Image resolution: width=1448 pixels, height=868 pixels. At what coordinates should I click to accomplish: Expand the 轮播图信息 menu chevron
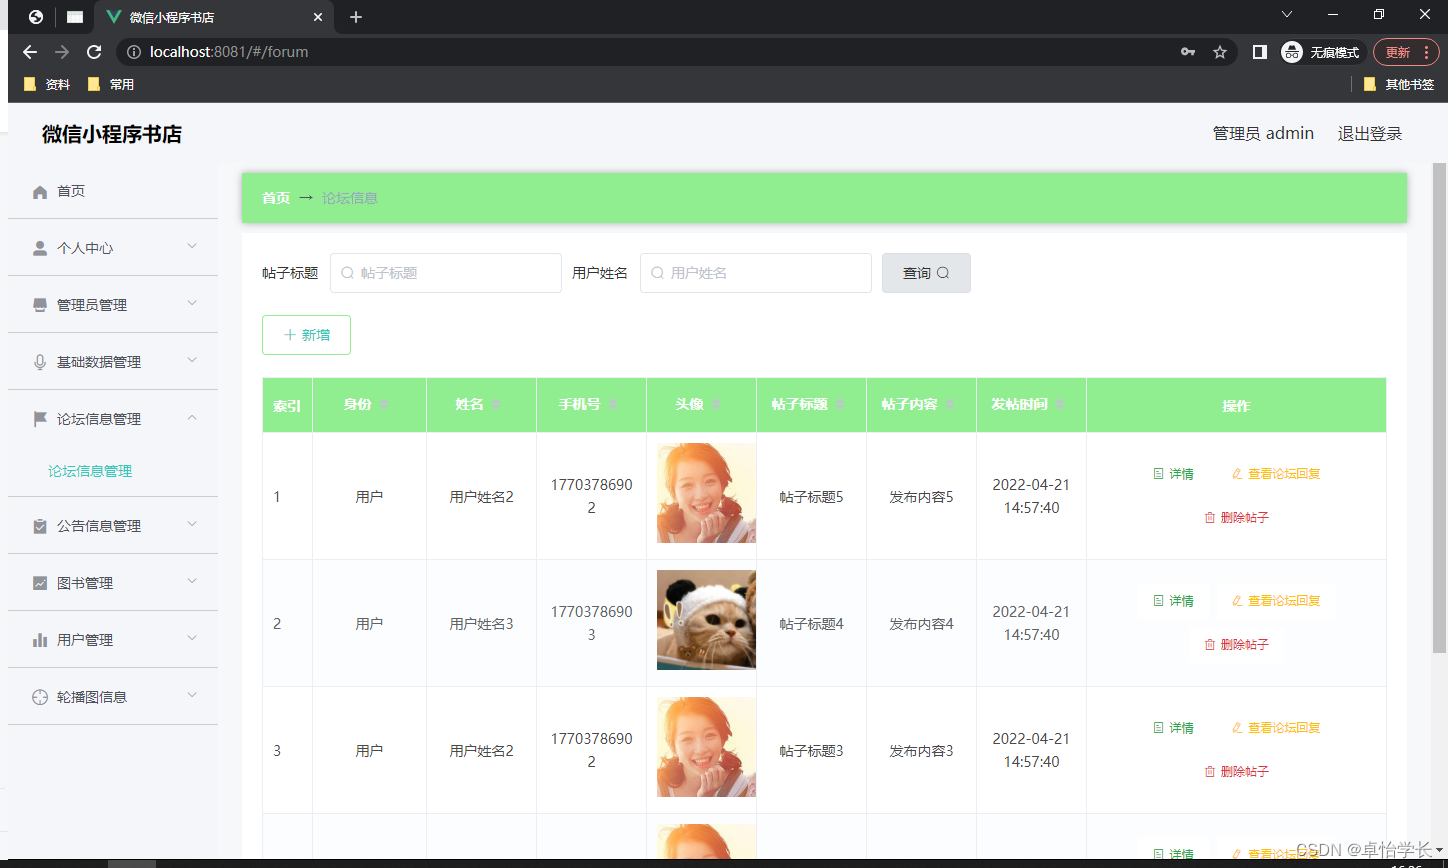pyautogui.click(x=192, y=695)
